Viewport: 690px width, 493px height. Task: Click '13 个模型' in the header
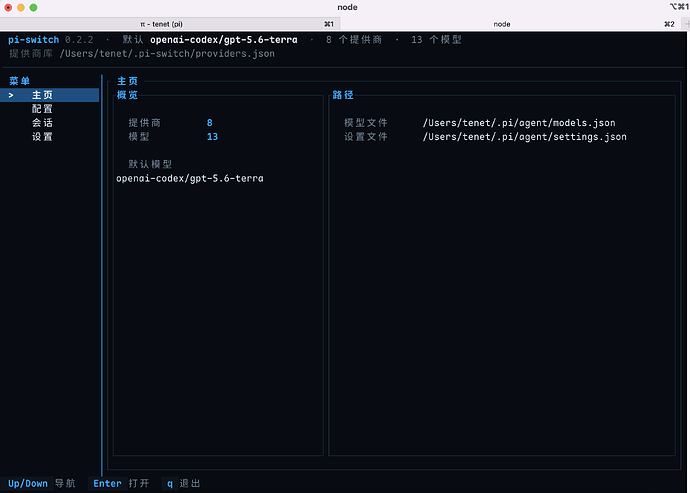436,40
